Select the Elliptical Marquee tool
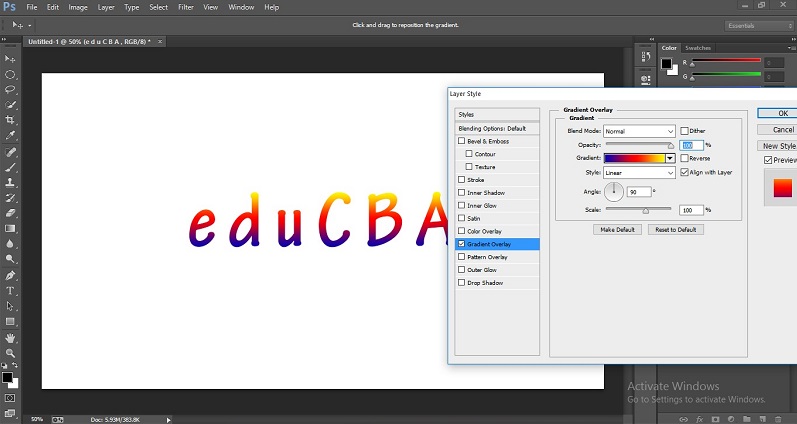 pos(10,74)
